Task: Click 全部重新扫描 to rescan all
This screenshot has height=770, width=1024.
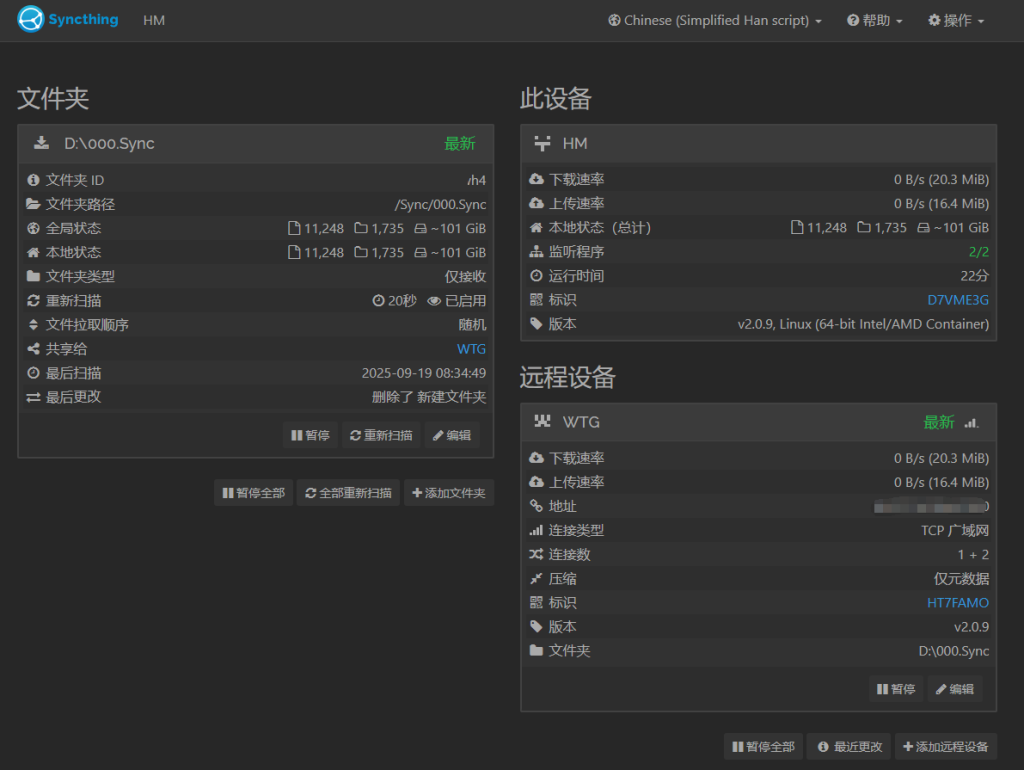Action: [x=348, y=493]
